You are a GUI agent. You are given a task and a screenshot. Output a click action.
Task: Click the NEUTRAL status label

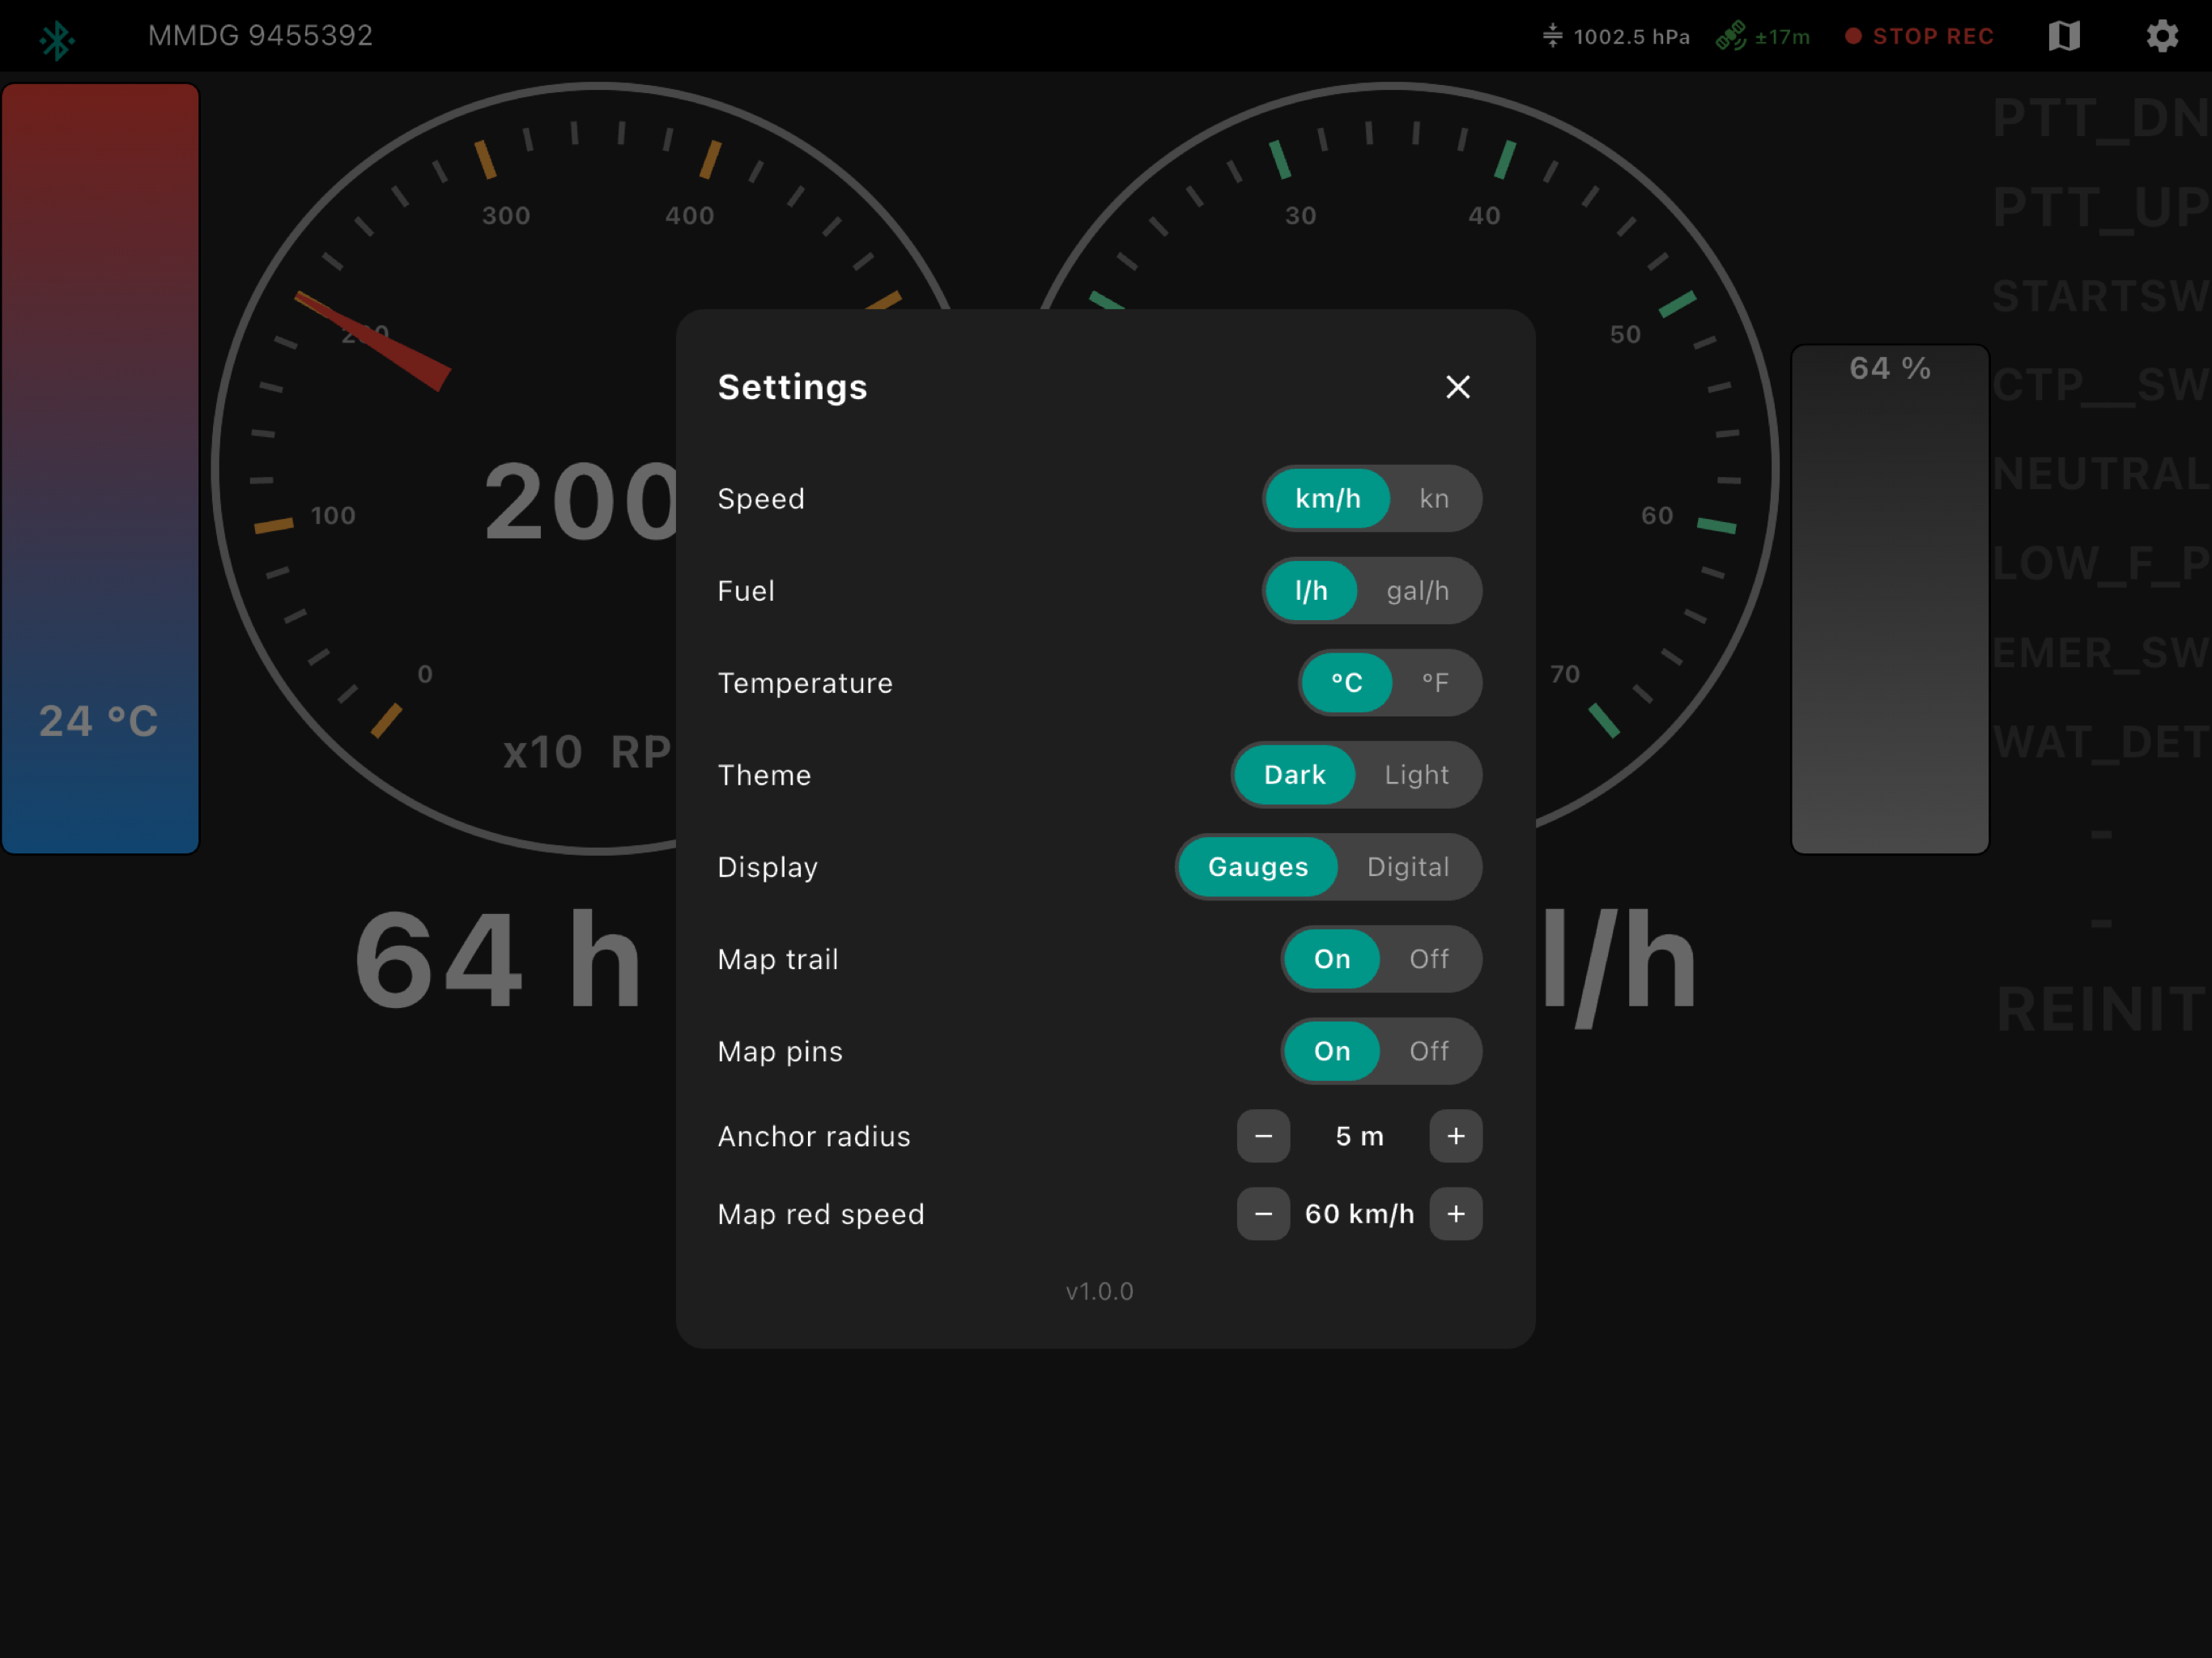tap(2100, 474)
